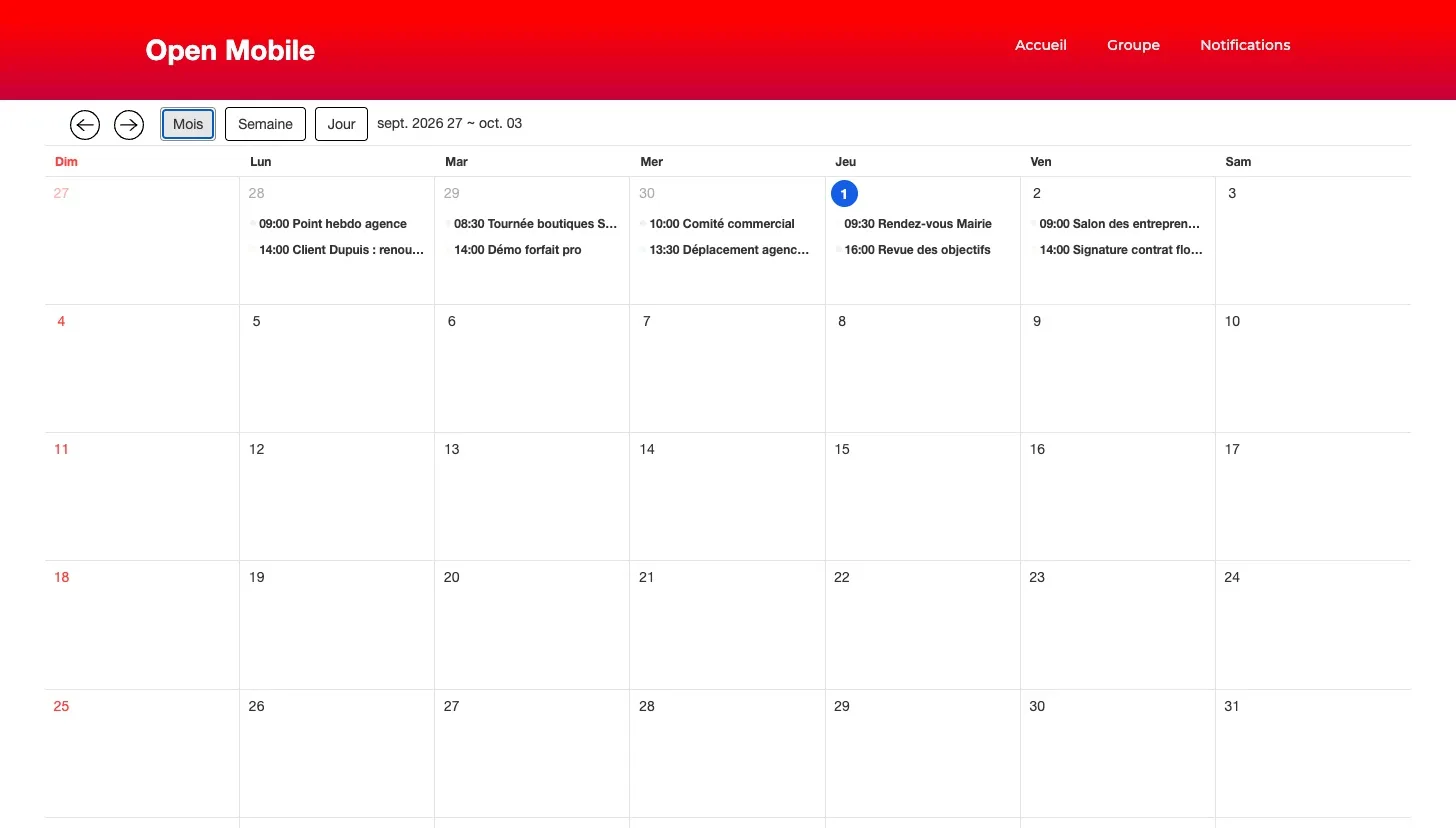Select the date number 12
Screen dimensions: 1456x828
[257, 449]
